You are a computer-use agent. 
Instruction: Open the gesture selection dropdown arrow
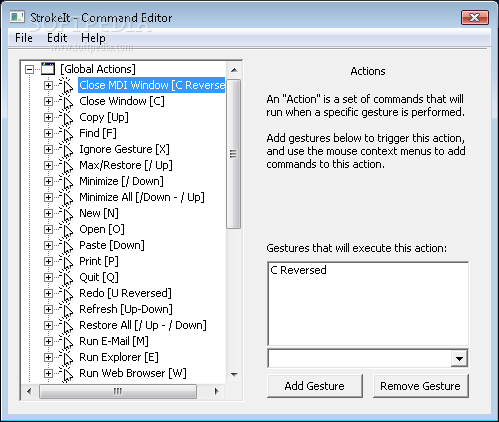pyautogui.click(x=459, y=358)
